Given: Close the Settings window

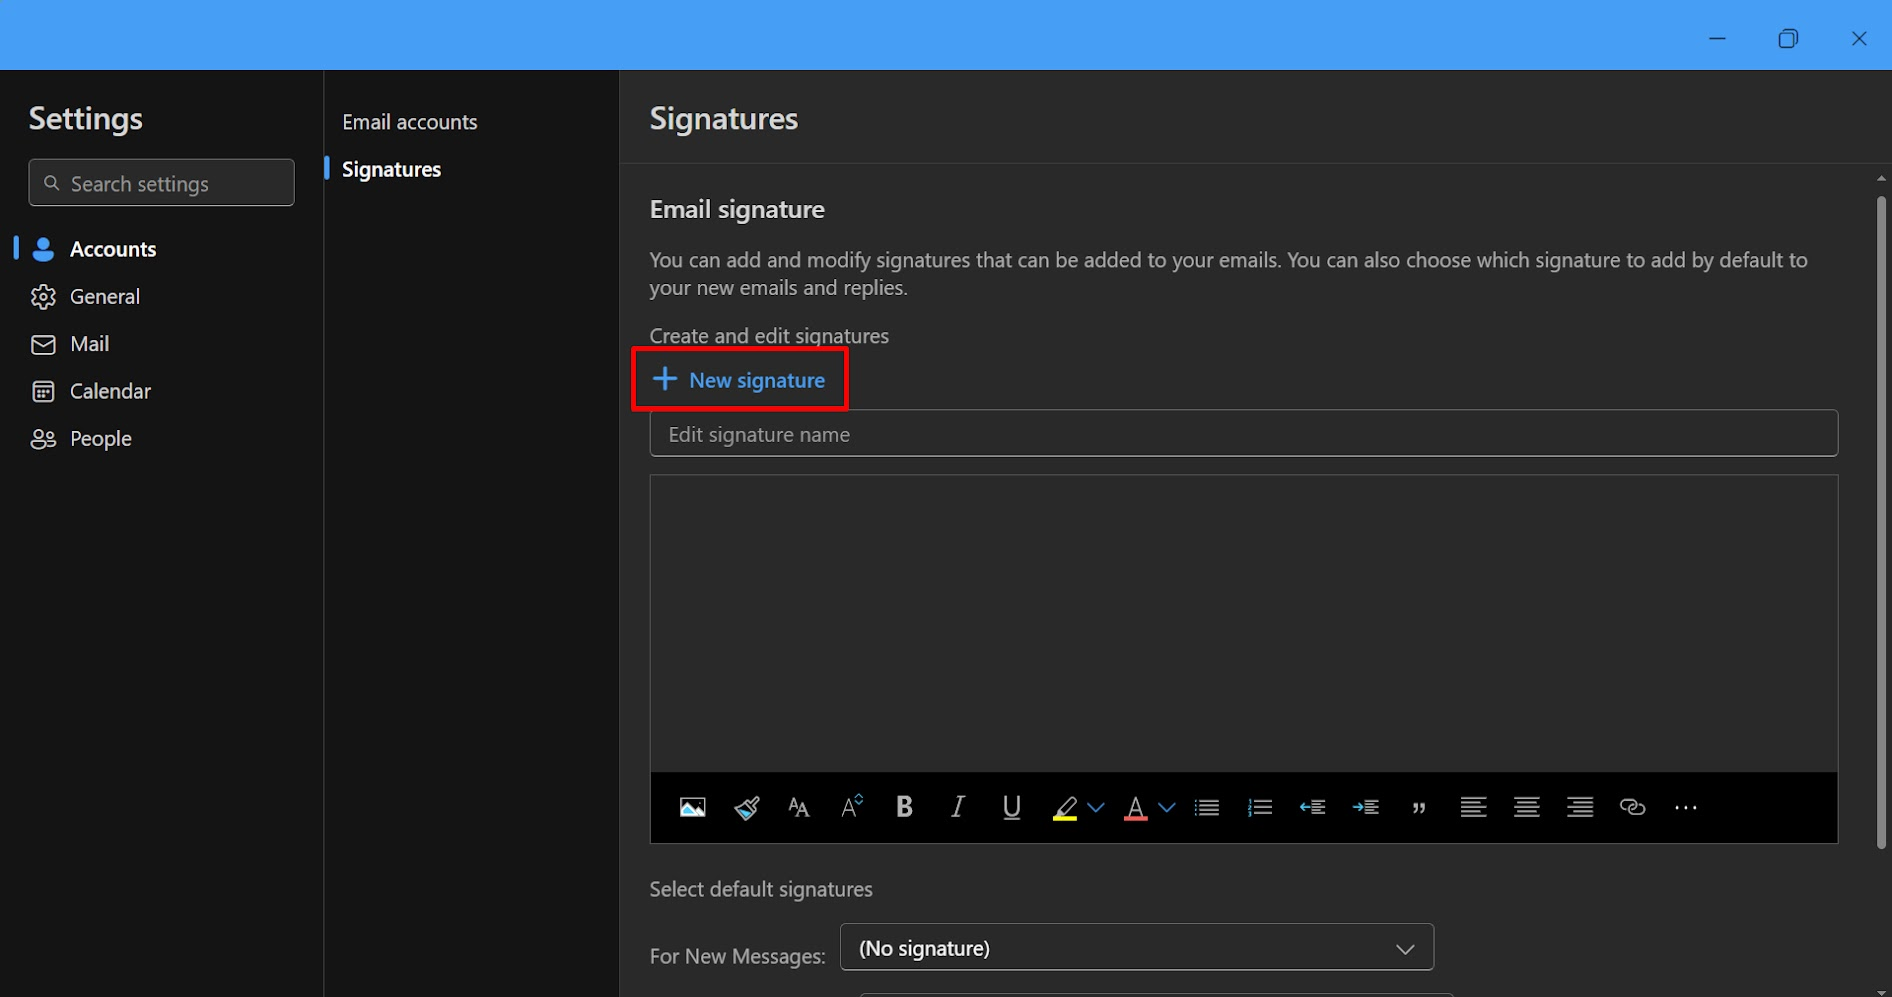Looking at the screenshot, I should coord(1859,38).
